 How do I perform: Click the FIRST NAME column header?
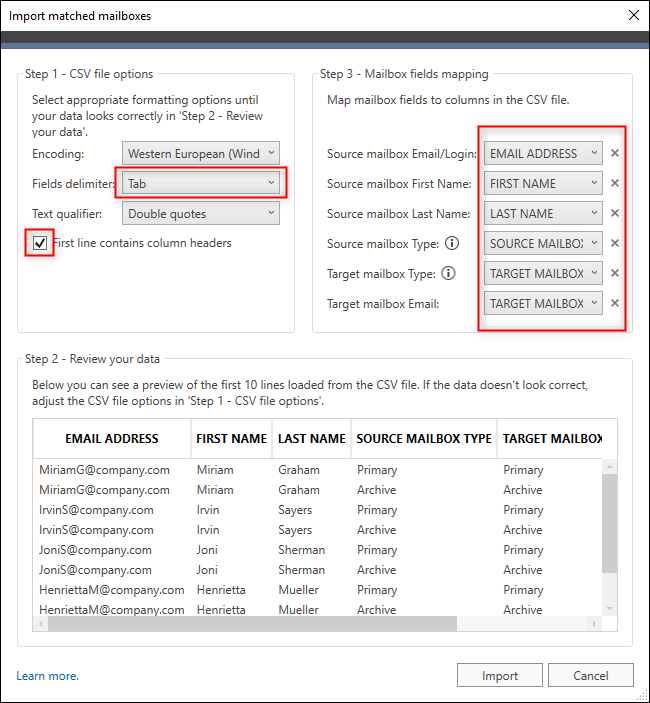coord(231,438)
